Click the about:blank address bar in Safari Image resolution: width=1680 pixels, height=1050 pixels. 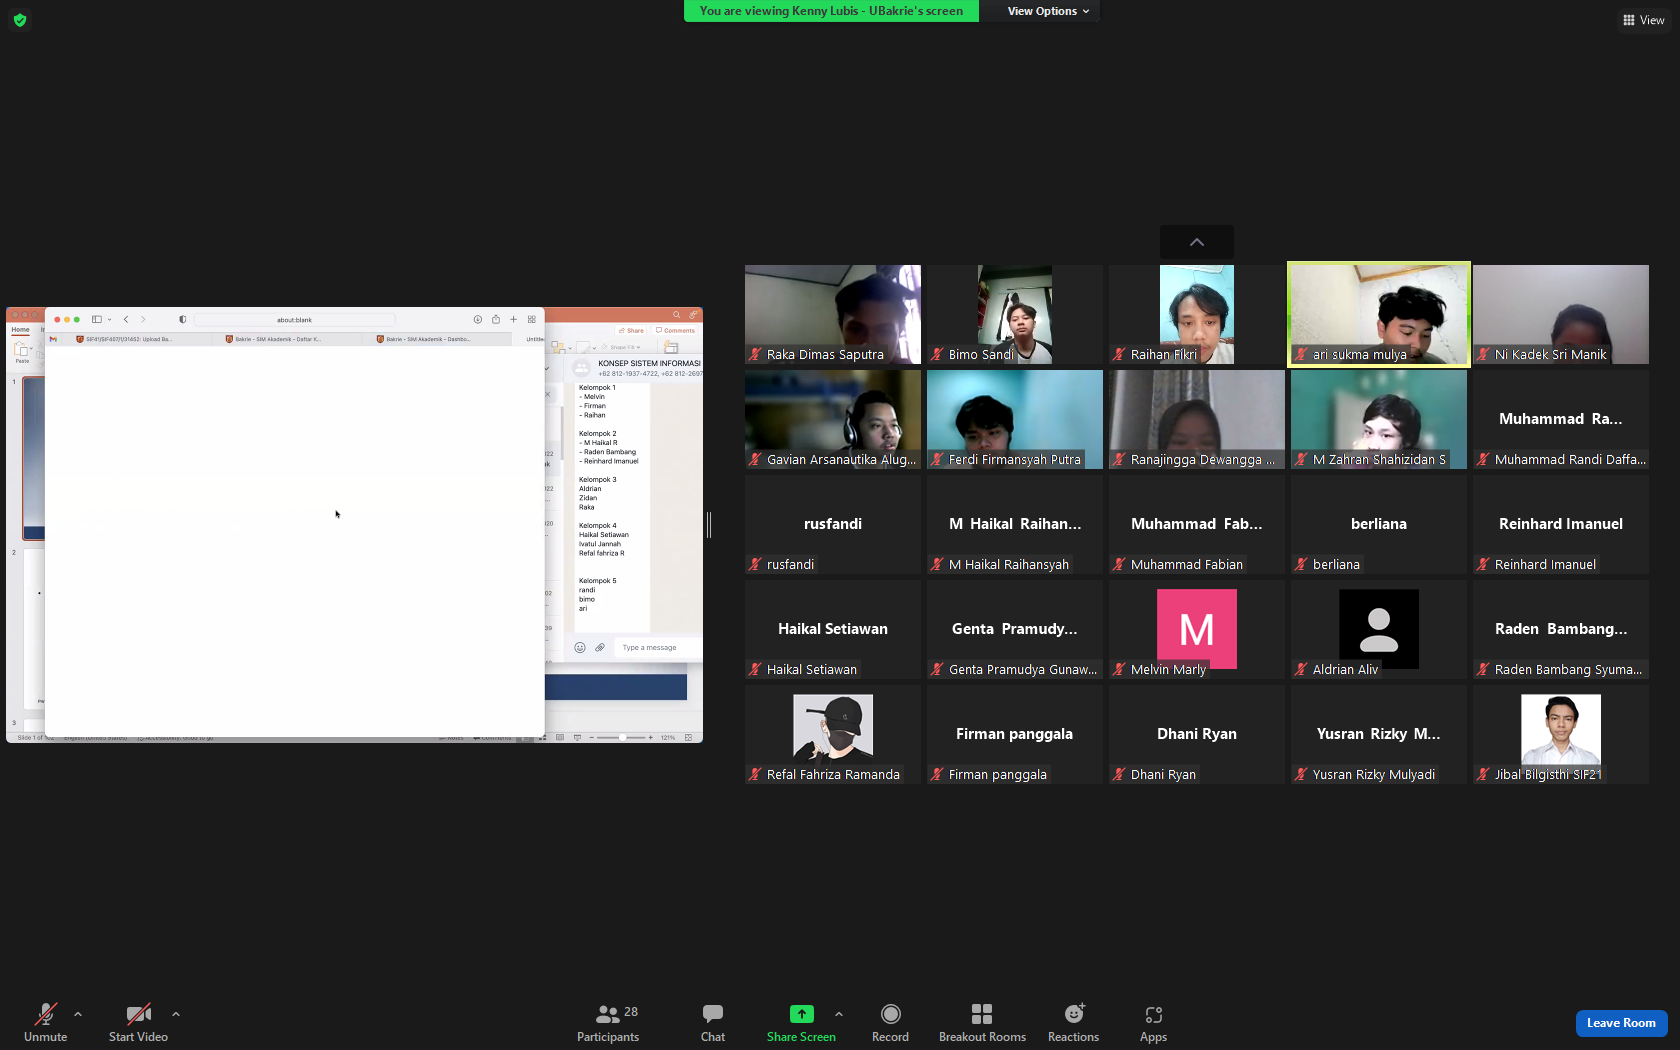pyautogui.click(x=294, y=320)
